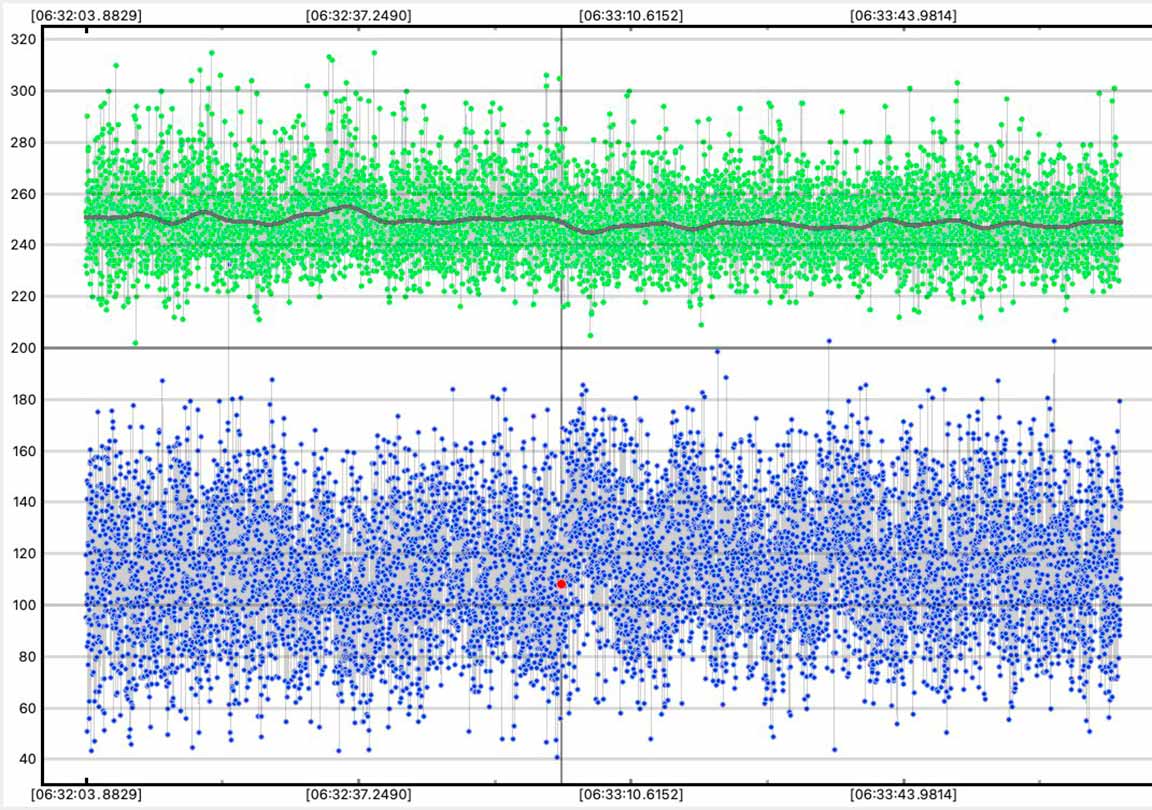
Task: Click the bottom timestamp 06:33:43.9814
Action: [902, 794]
